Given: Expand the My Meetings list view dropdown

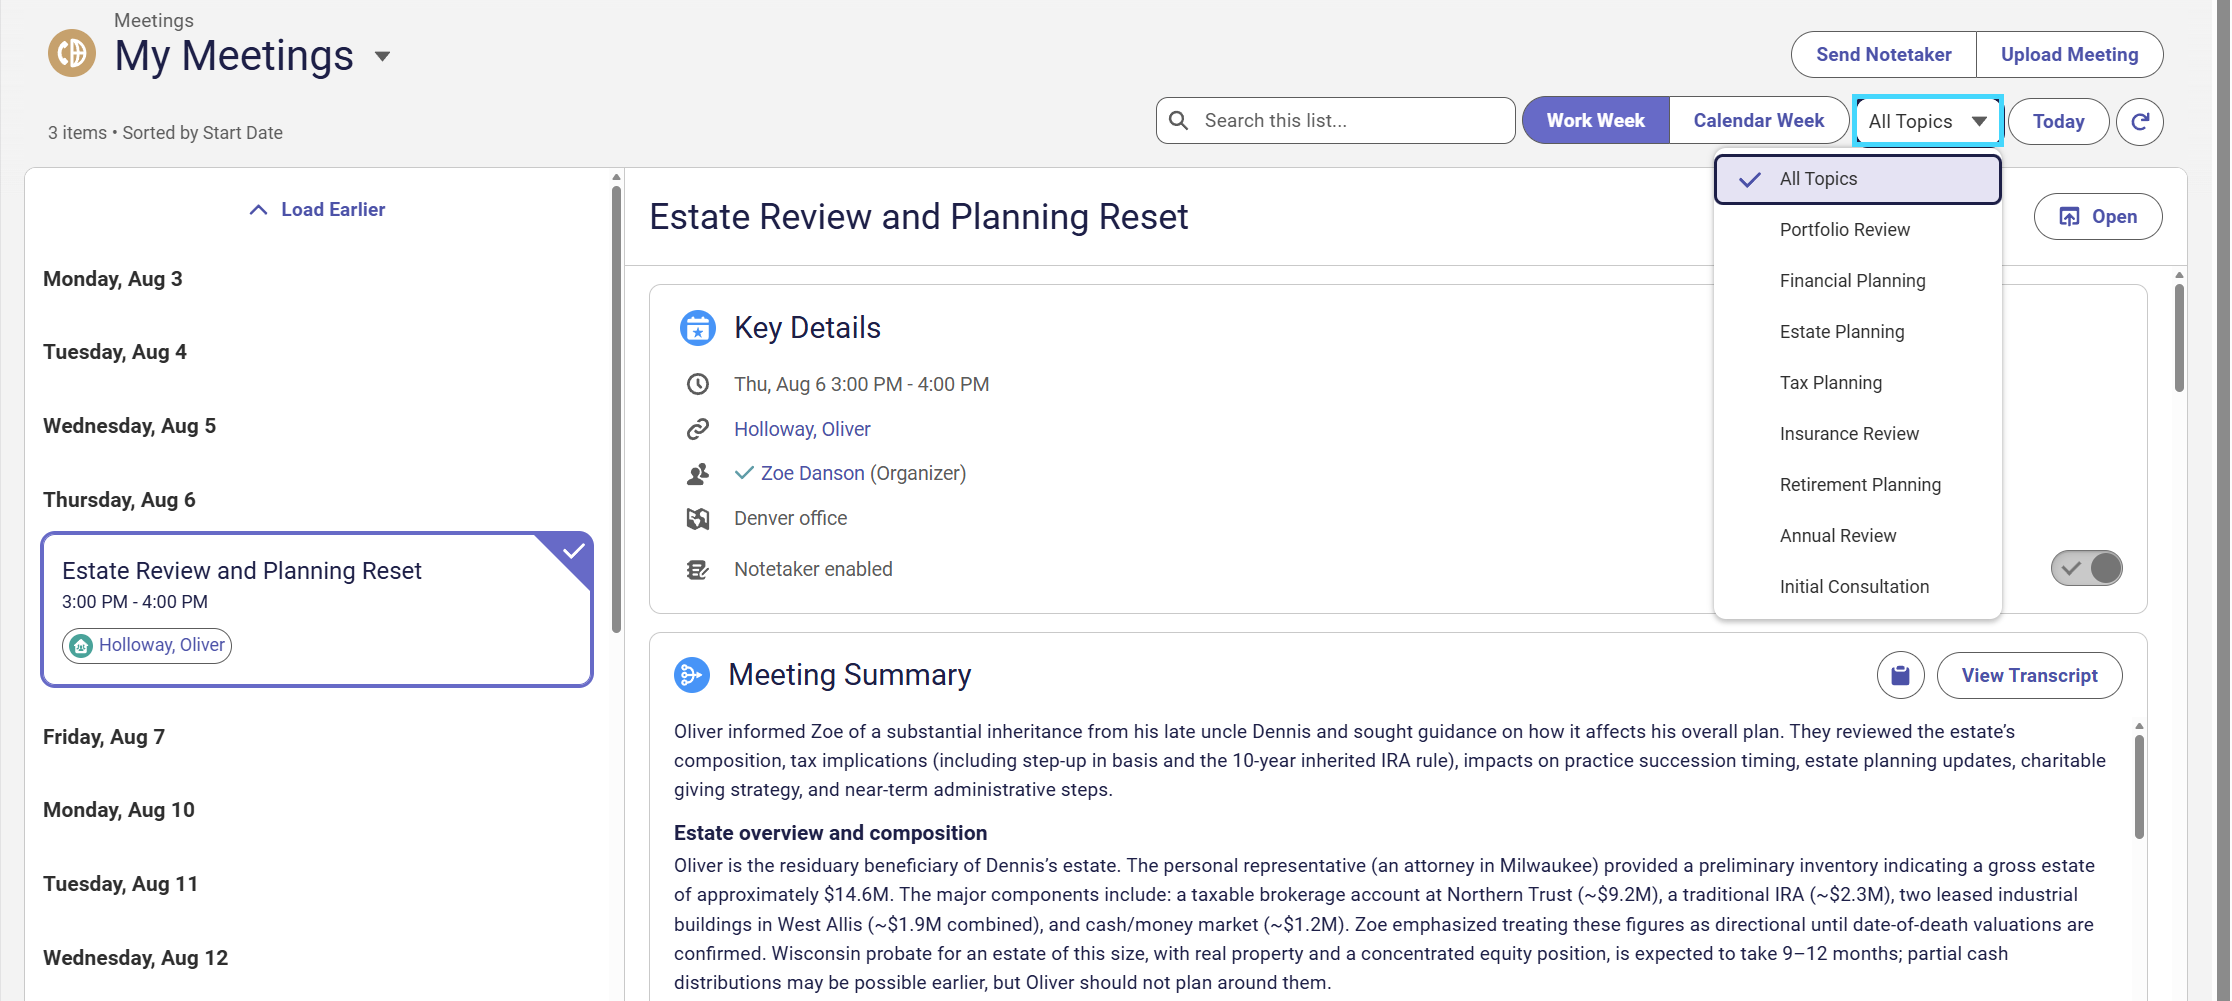Looking at the screenshot, I should (x=382, y=56).
